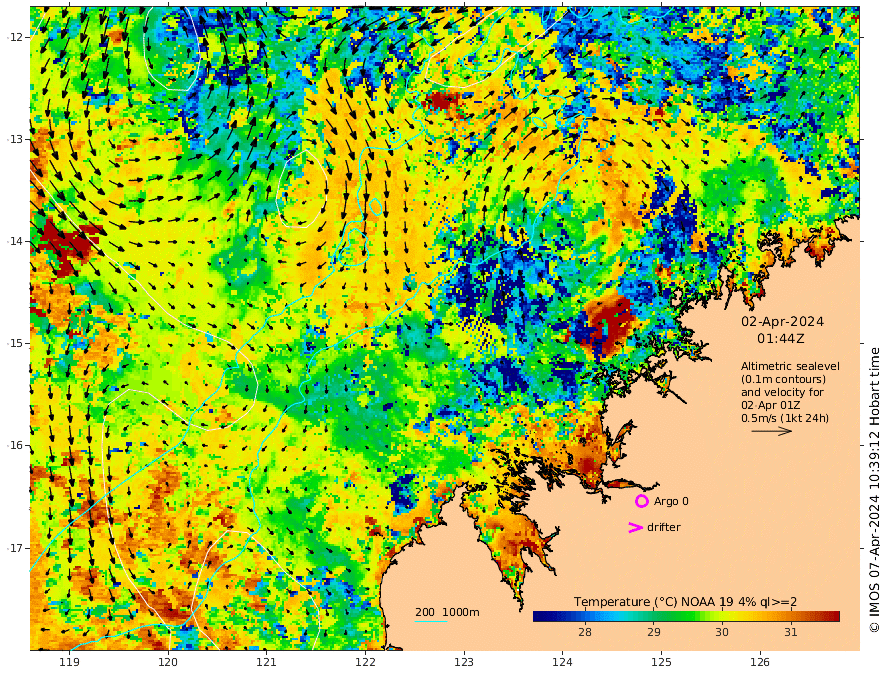Click the vertical IMOS copyright timestamp text

click(x=873, y=490)
